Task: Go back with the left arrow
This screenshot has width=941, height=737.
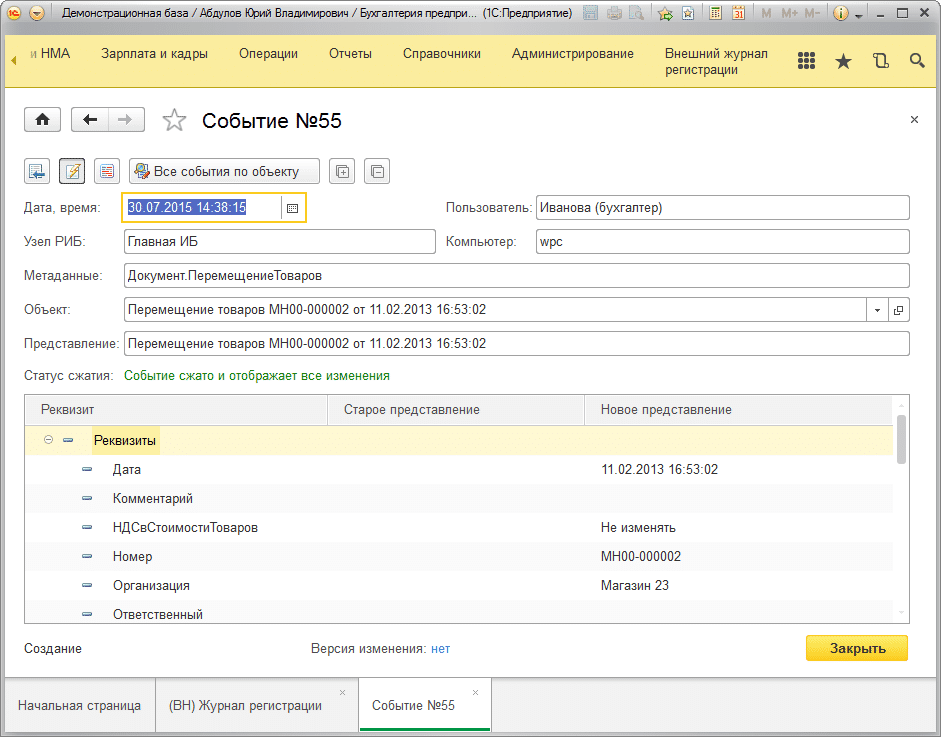Action: [90, 120]
